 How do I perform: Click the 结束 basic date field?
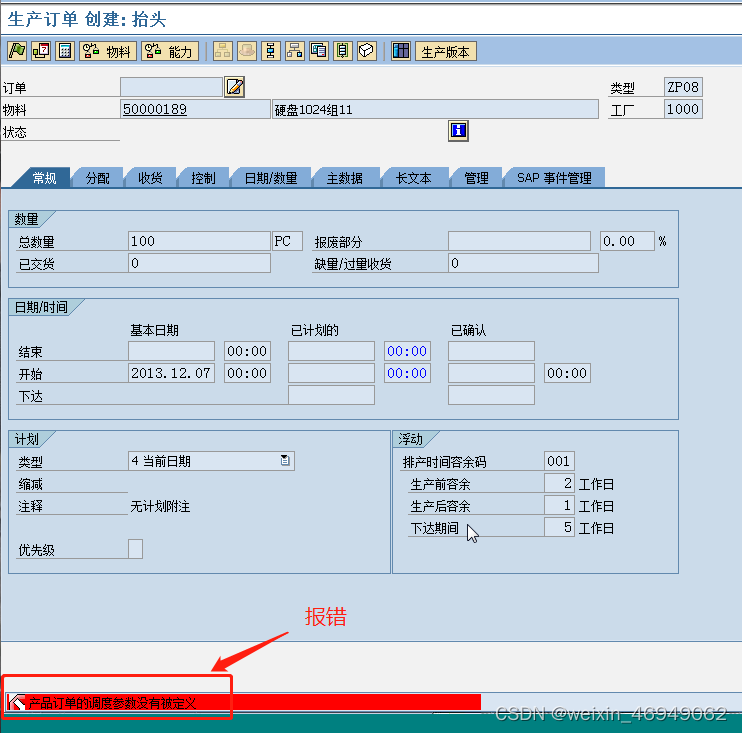pos(171,351)
